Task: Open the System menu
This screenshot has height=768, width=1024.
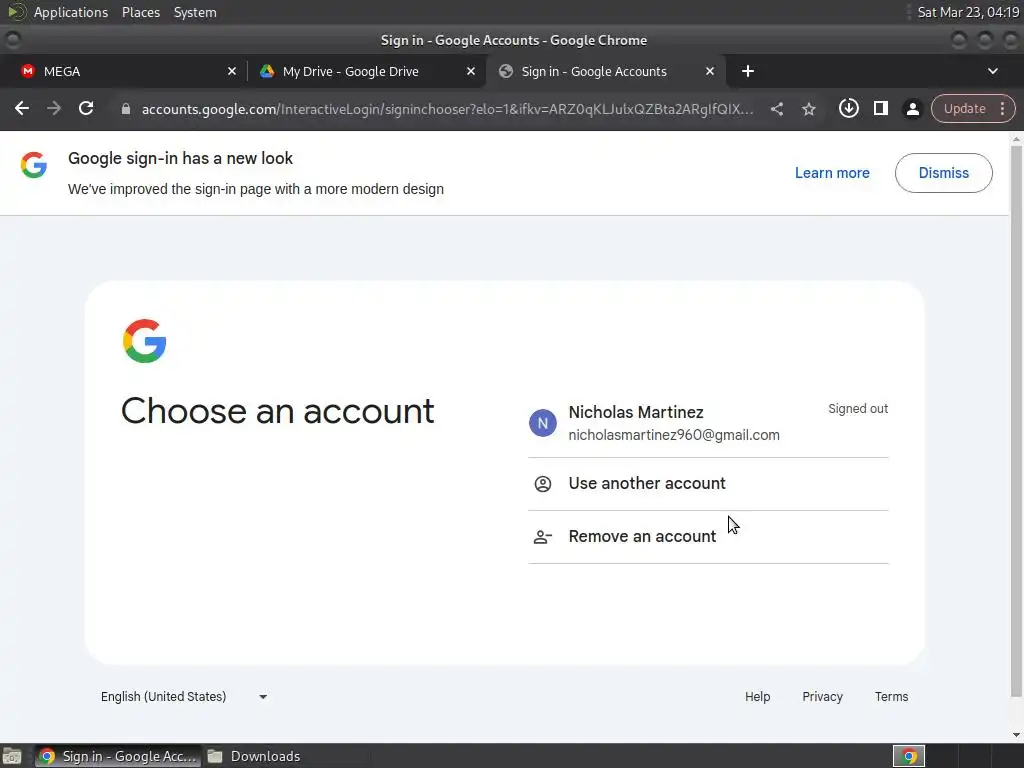Action: click(195, 12)
